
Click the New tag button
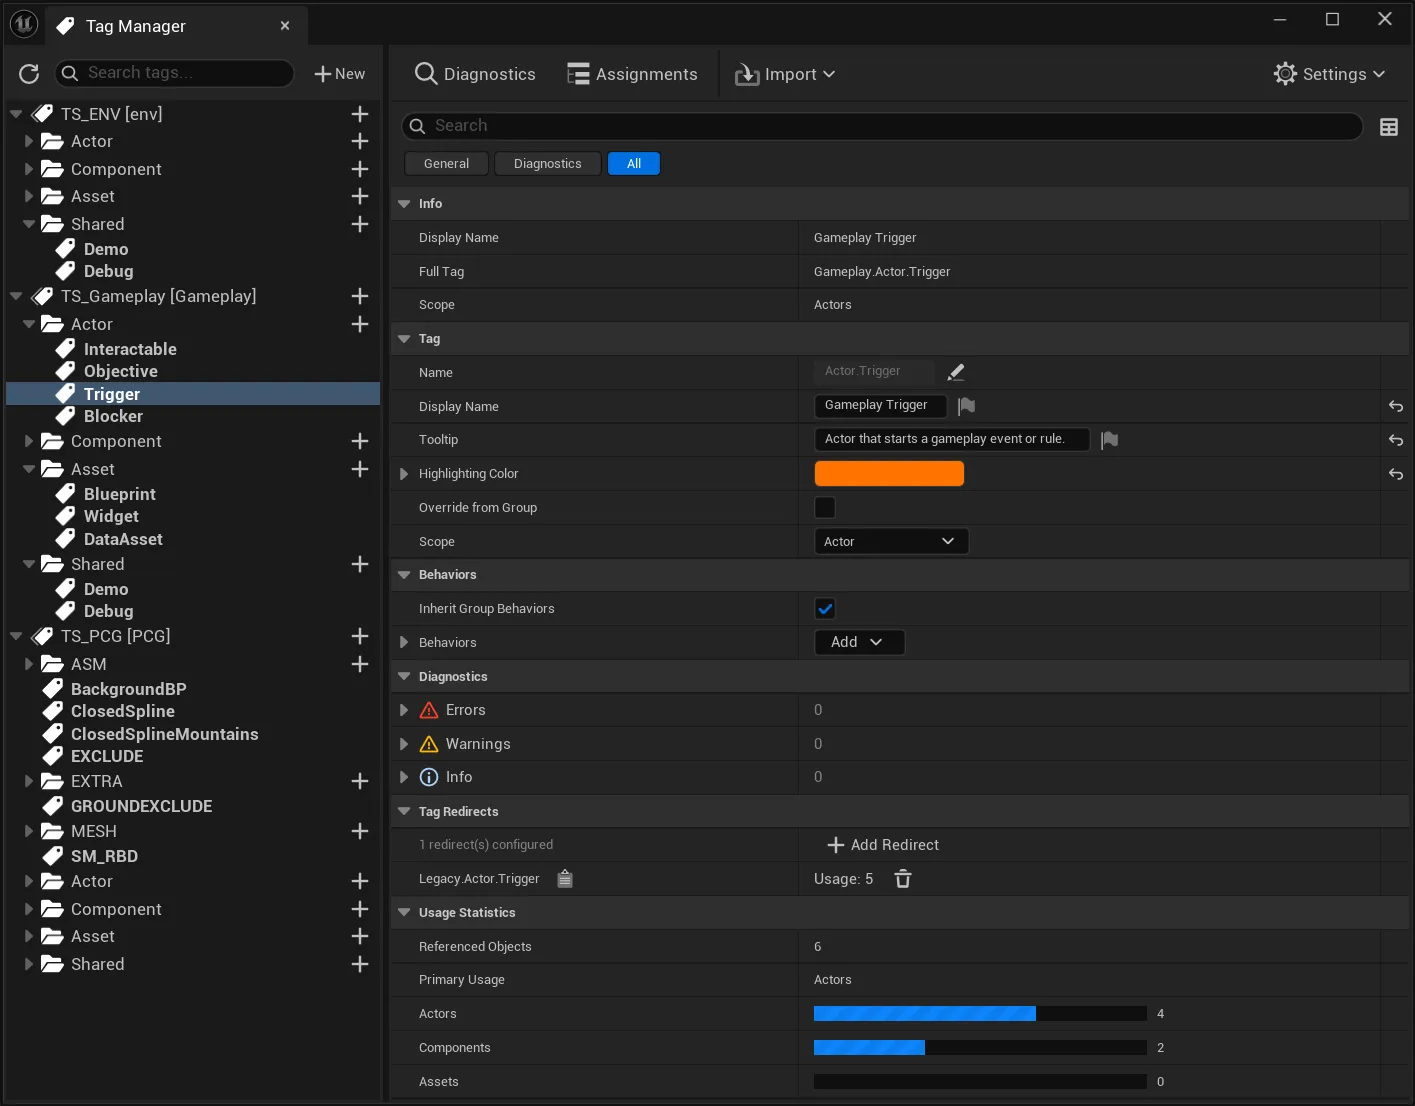coord(340,74)
